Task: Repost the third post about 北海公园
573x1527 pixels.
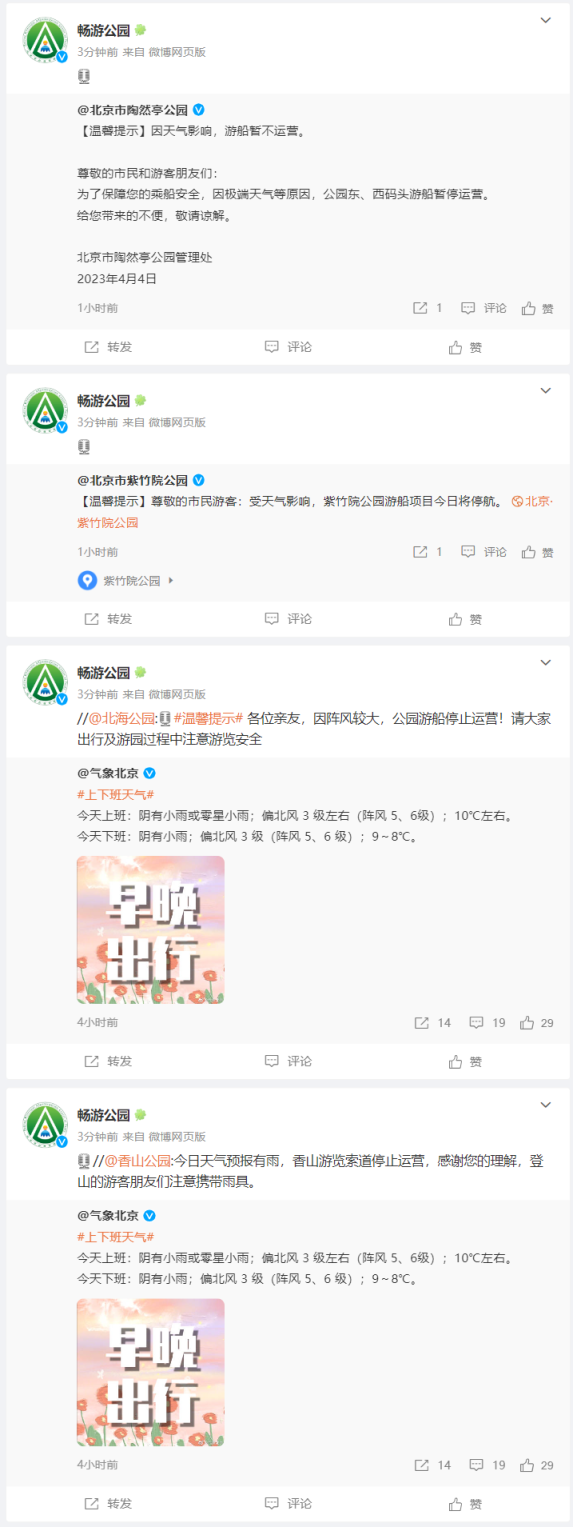Action: point(108,1061)
